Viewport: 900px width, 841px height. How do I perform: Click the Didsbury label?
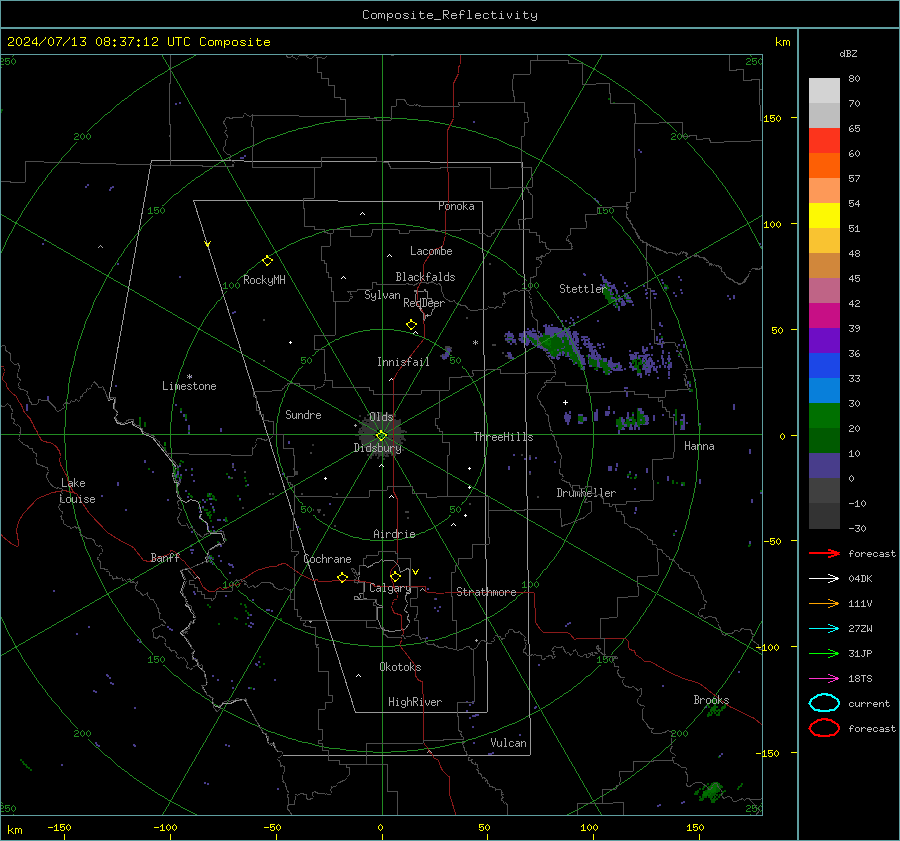coord(377,448)
